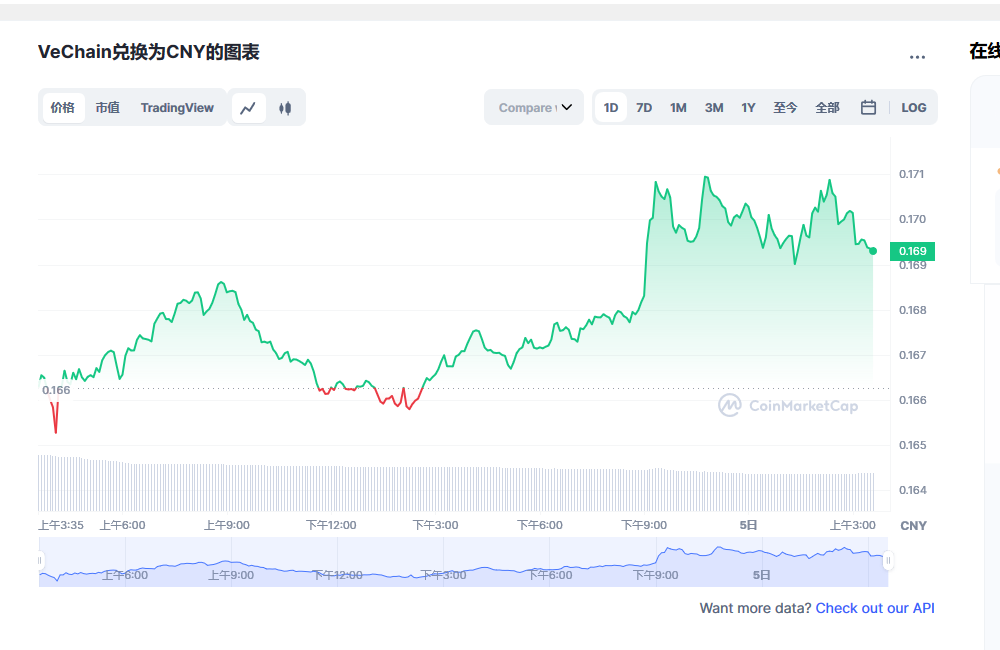Click the 5日 date label on time axis

pos(748,525)
